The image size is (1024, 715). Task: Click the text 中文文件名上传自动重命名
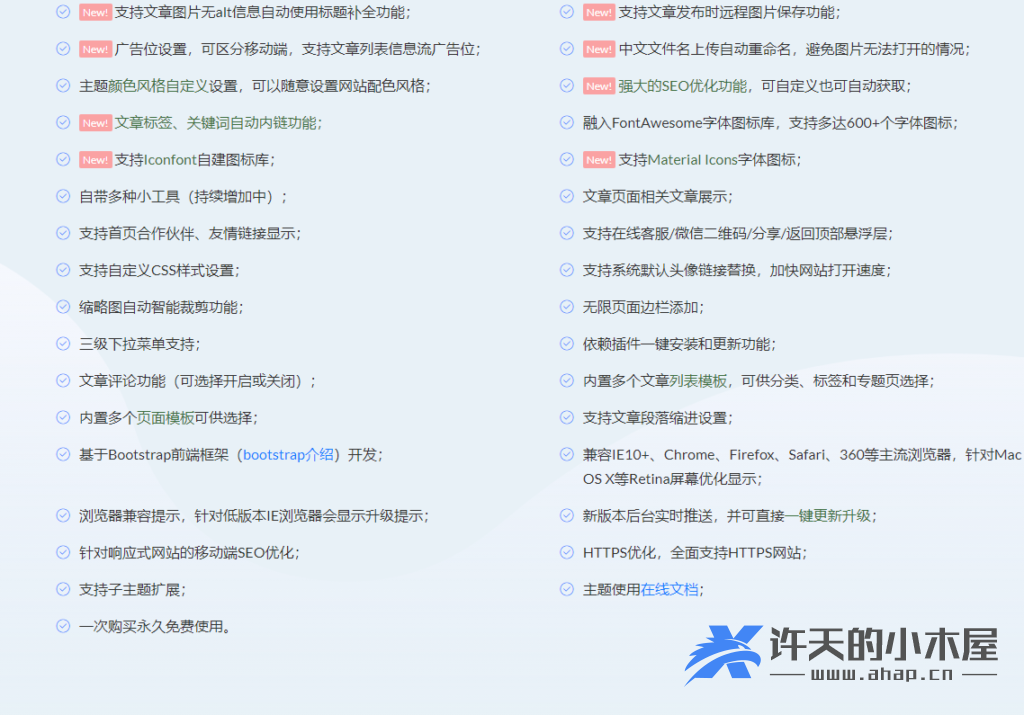(705, 50)
